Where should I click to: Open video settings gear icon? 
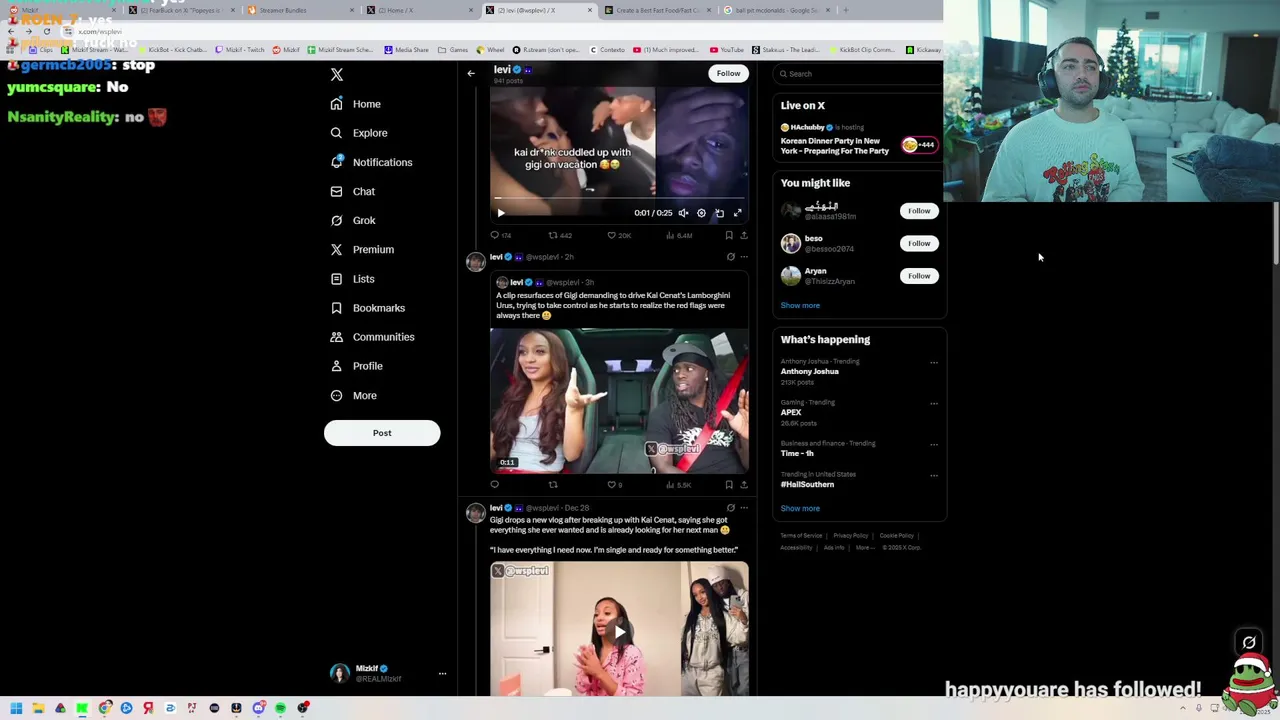pyautogui.click(x=701, y=213)
